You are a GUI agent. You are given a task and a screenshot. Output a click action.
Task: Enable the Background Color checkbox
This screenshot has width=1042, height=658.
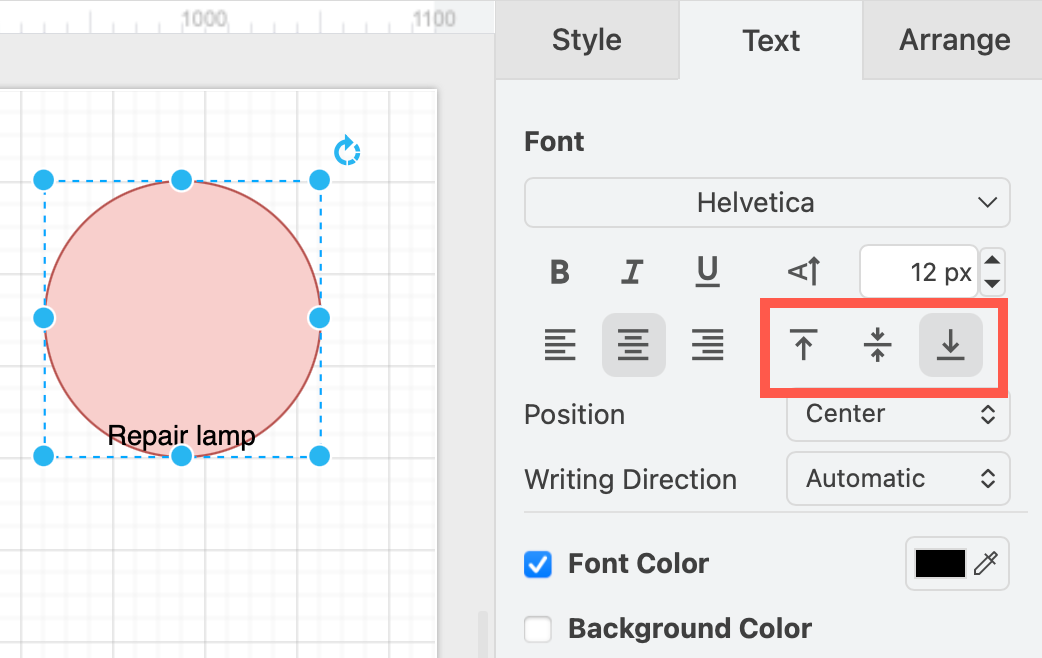click(538, 629)
